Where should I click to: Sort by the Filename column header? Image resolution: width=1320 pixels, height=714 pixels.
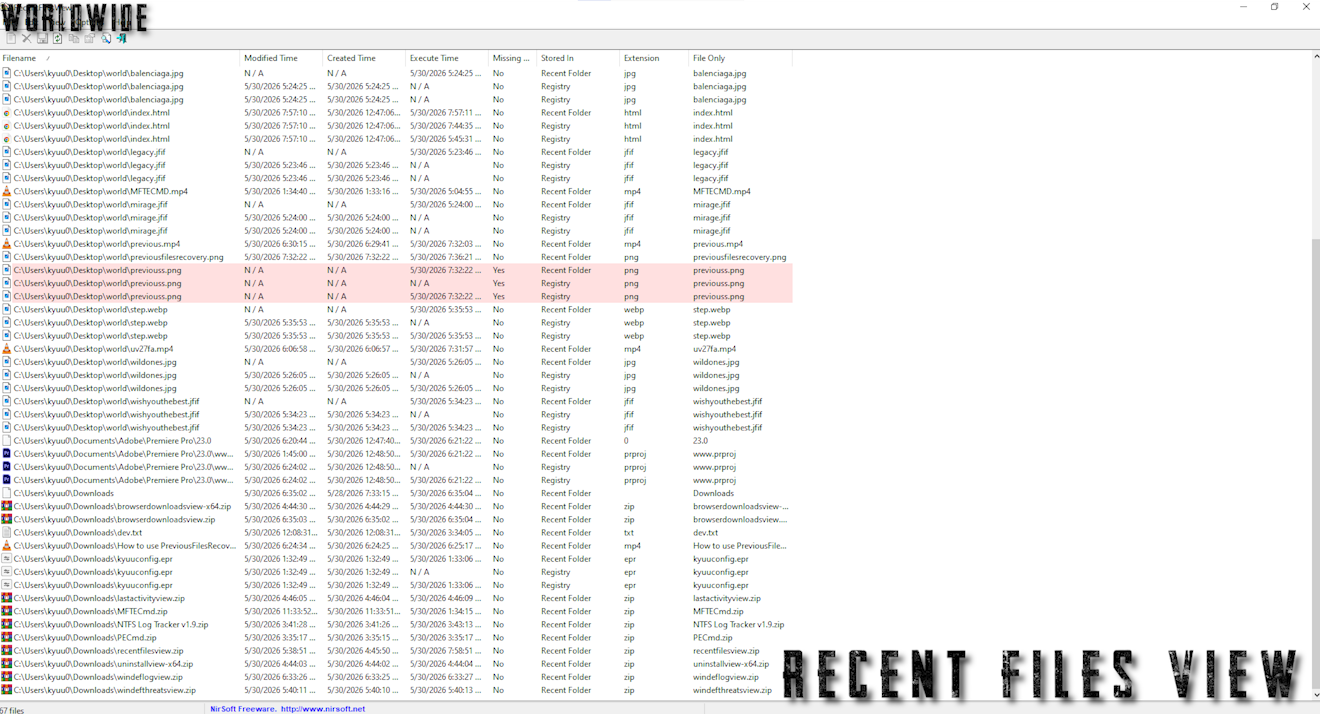tap(120, 58)
